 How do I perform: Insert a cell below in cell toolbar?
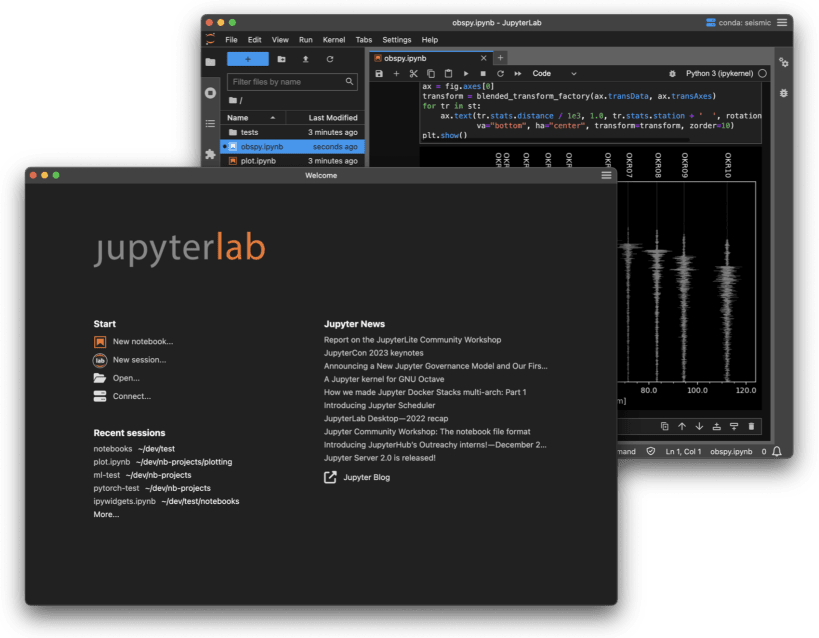(x=734, y=426)
